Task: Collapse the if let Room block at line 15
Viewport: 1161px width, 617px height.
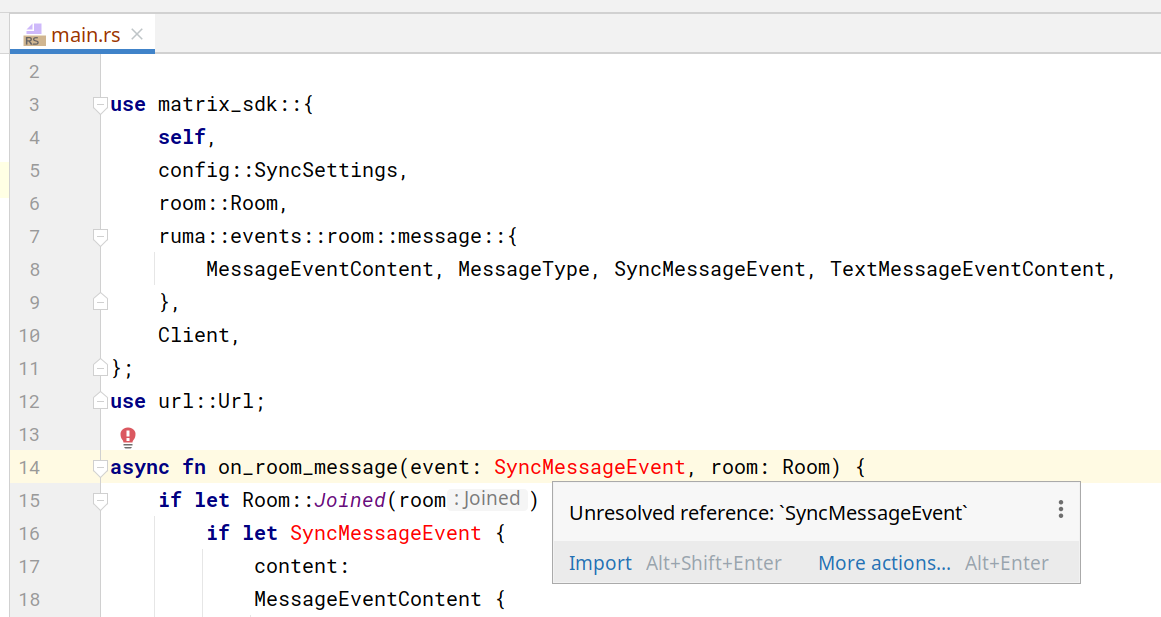Action: [99, 500]
